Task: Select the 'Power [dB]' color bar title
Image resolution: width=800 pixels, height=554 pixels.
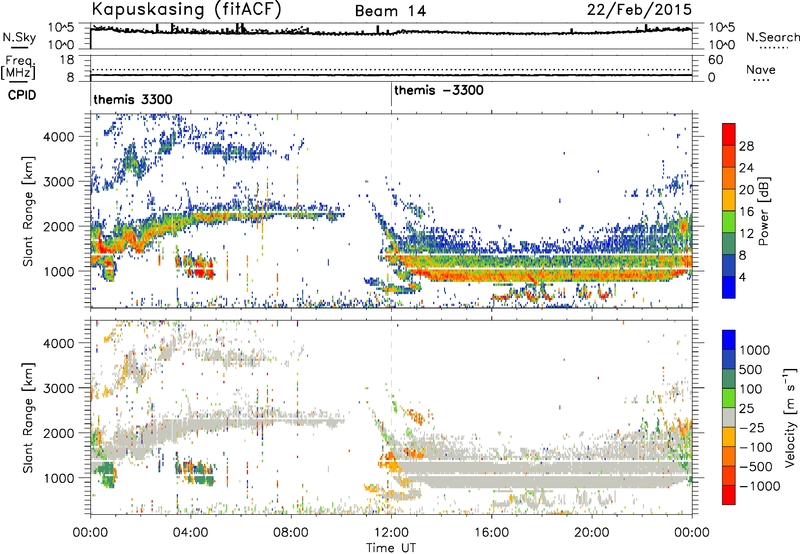Action: pos(763,211)
